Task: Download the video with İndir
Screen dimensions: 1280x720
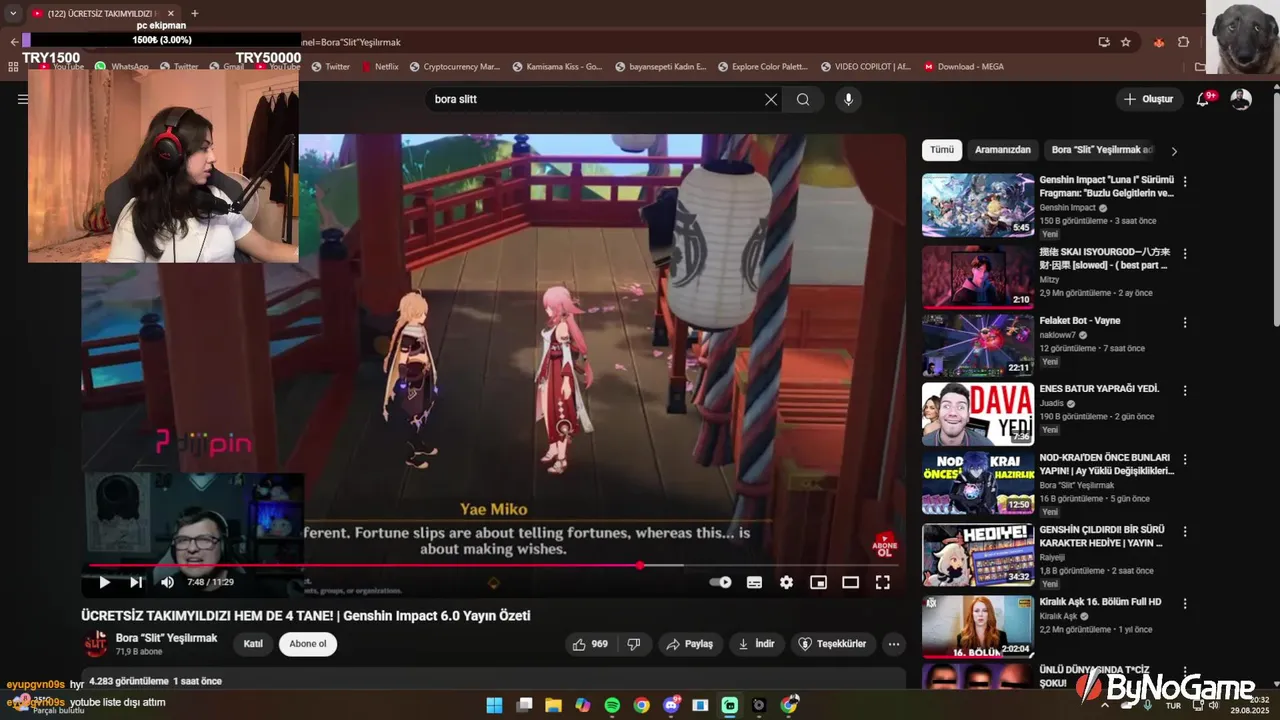Action: point(757,644)
